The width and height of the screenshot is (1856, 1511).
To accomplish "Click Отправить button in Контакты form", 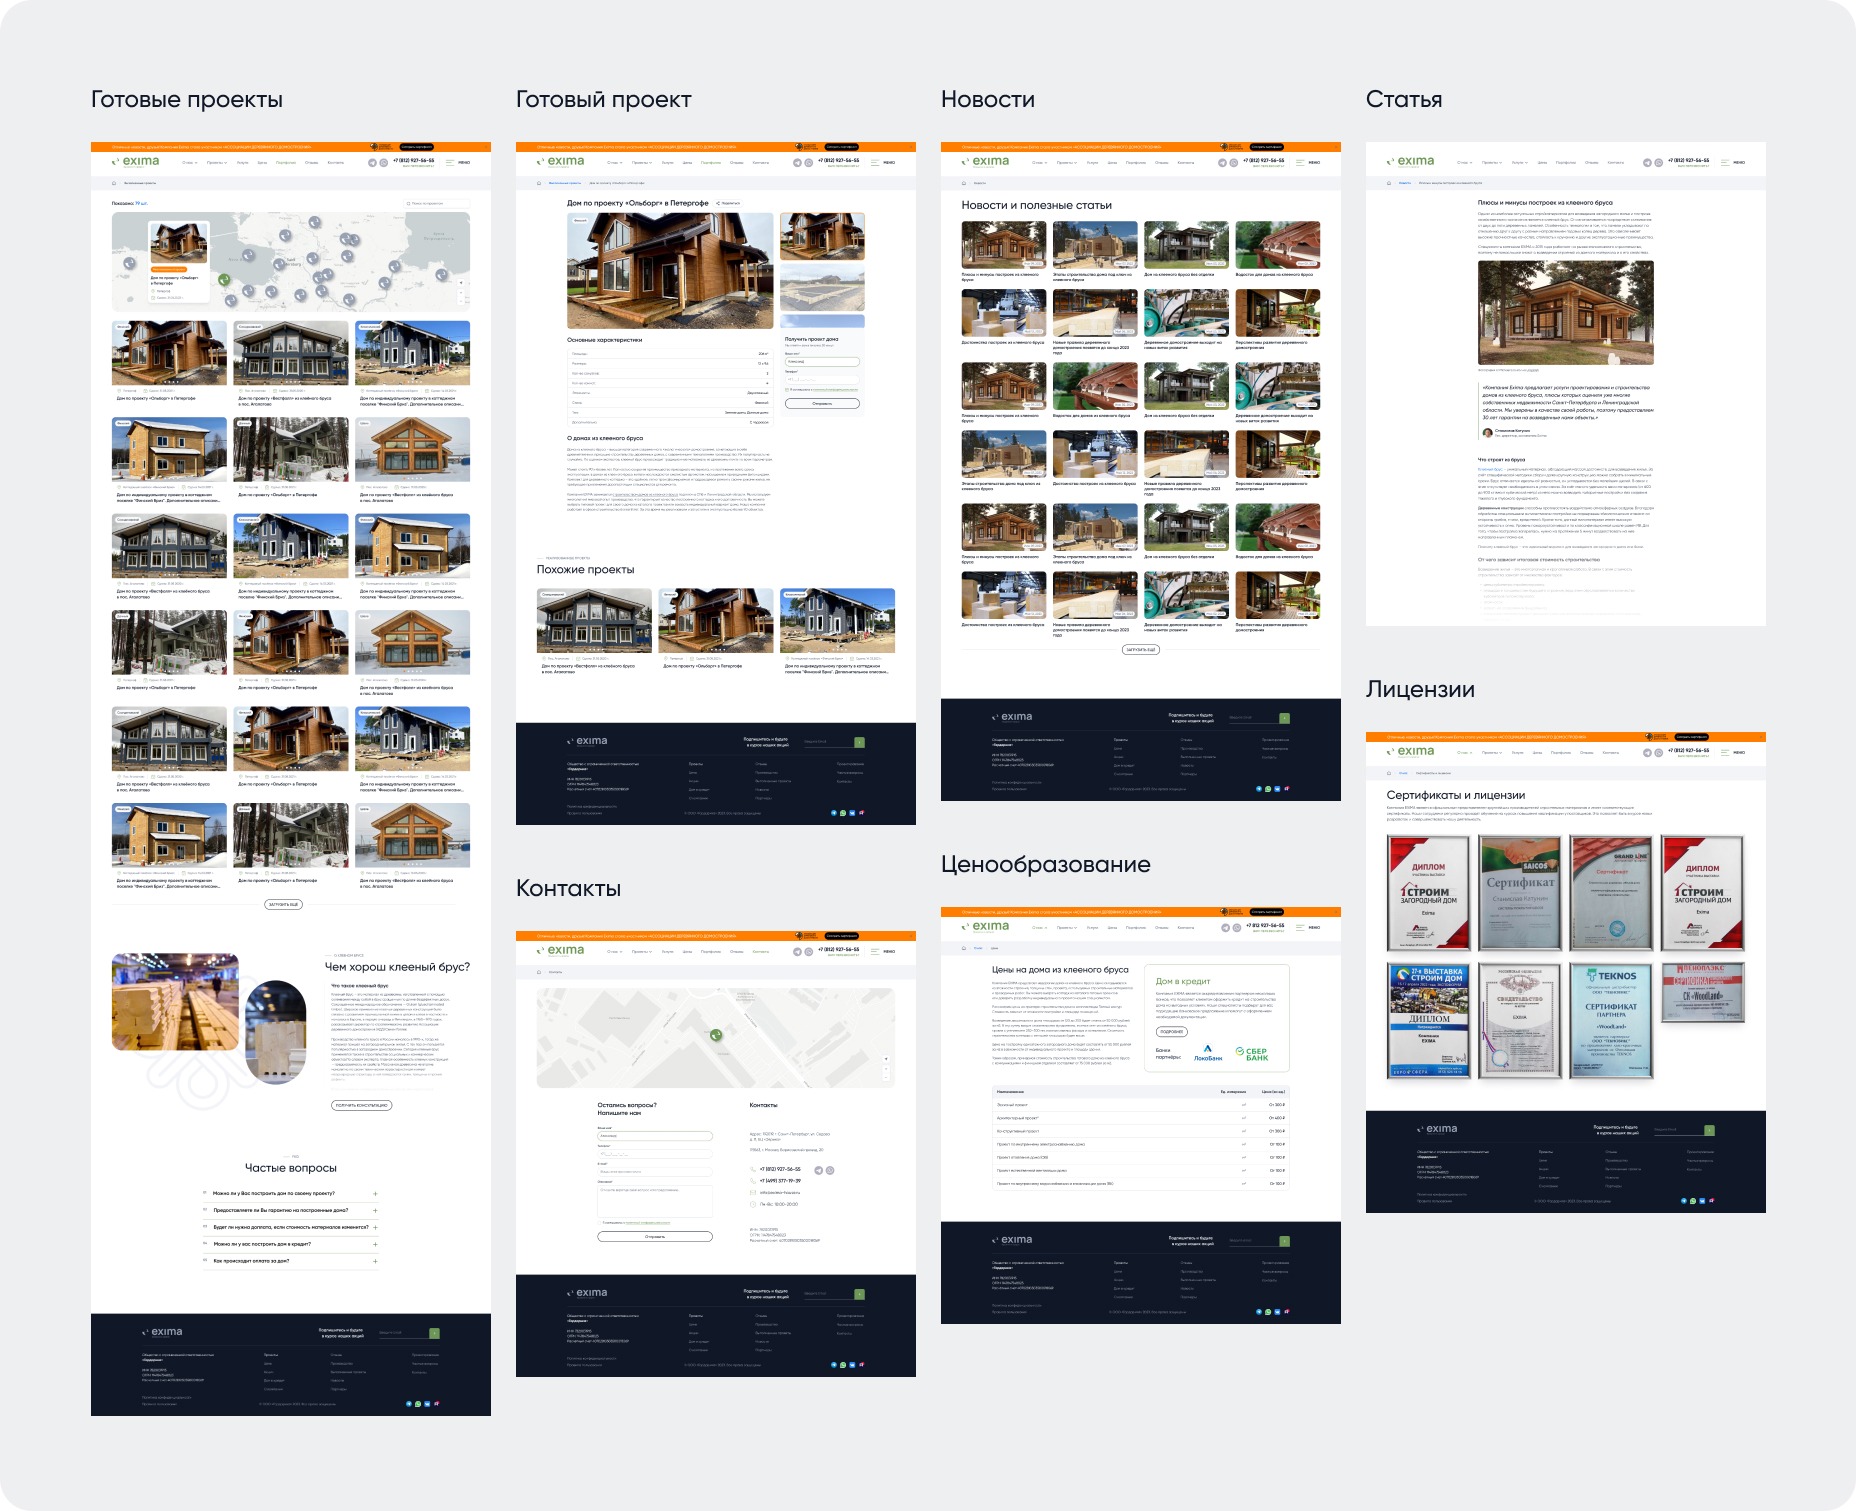I will 655,1237.
